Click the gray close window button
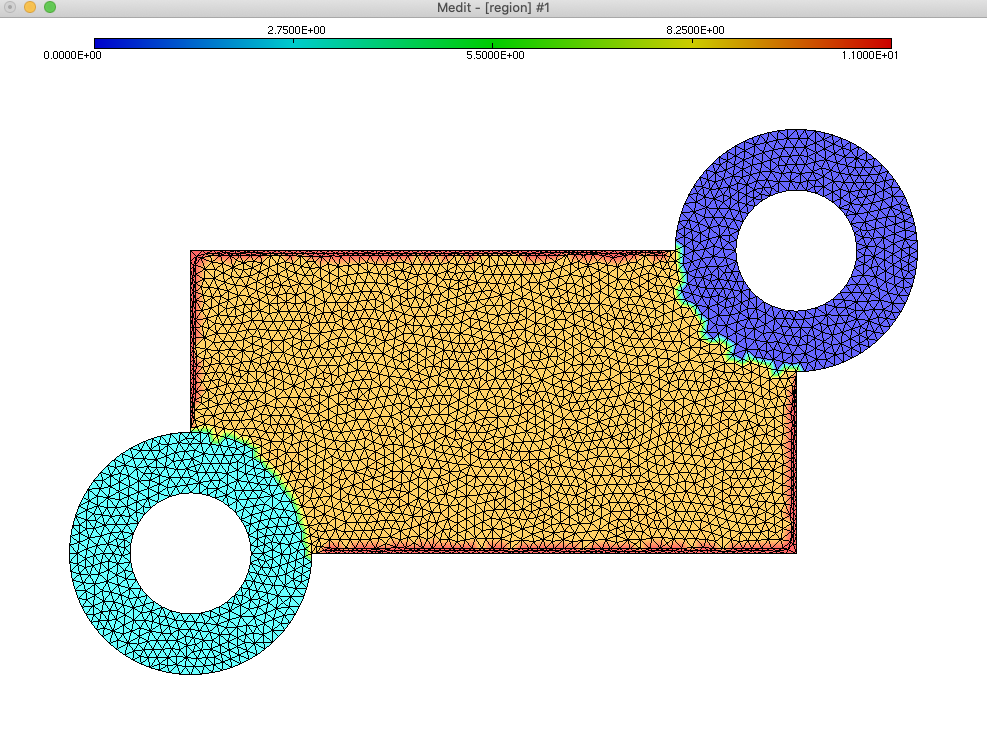The height and width of the screenshot is (754, 987). pyautogui.click(x=9, y=7)
